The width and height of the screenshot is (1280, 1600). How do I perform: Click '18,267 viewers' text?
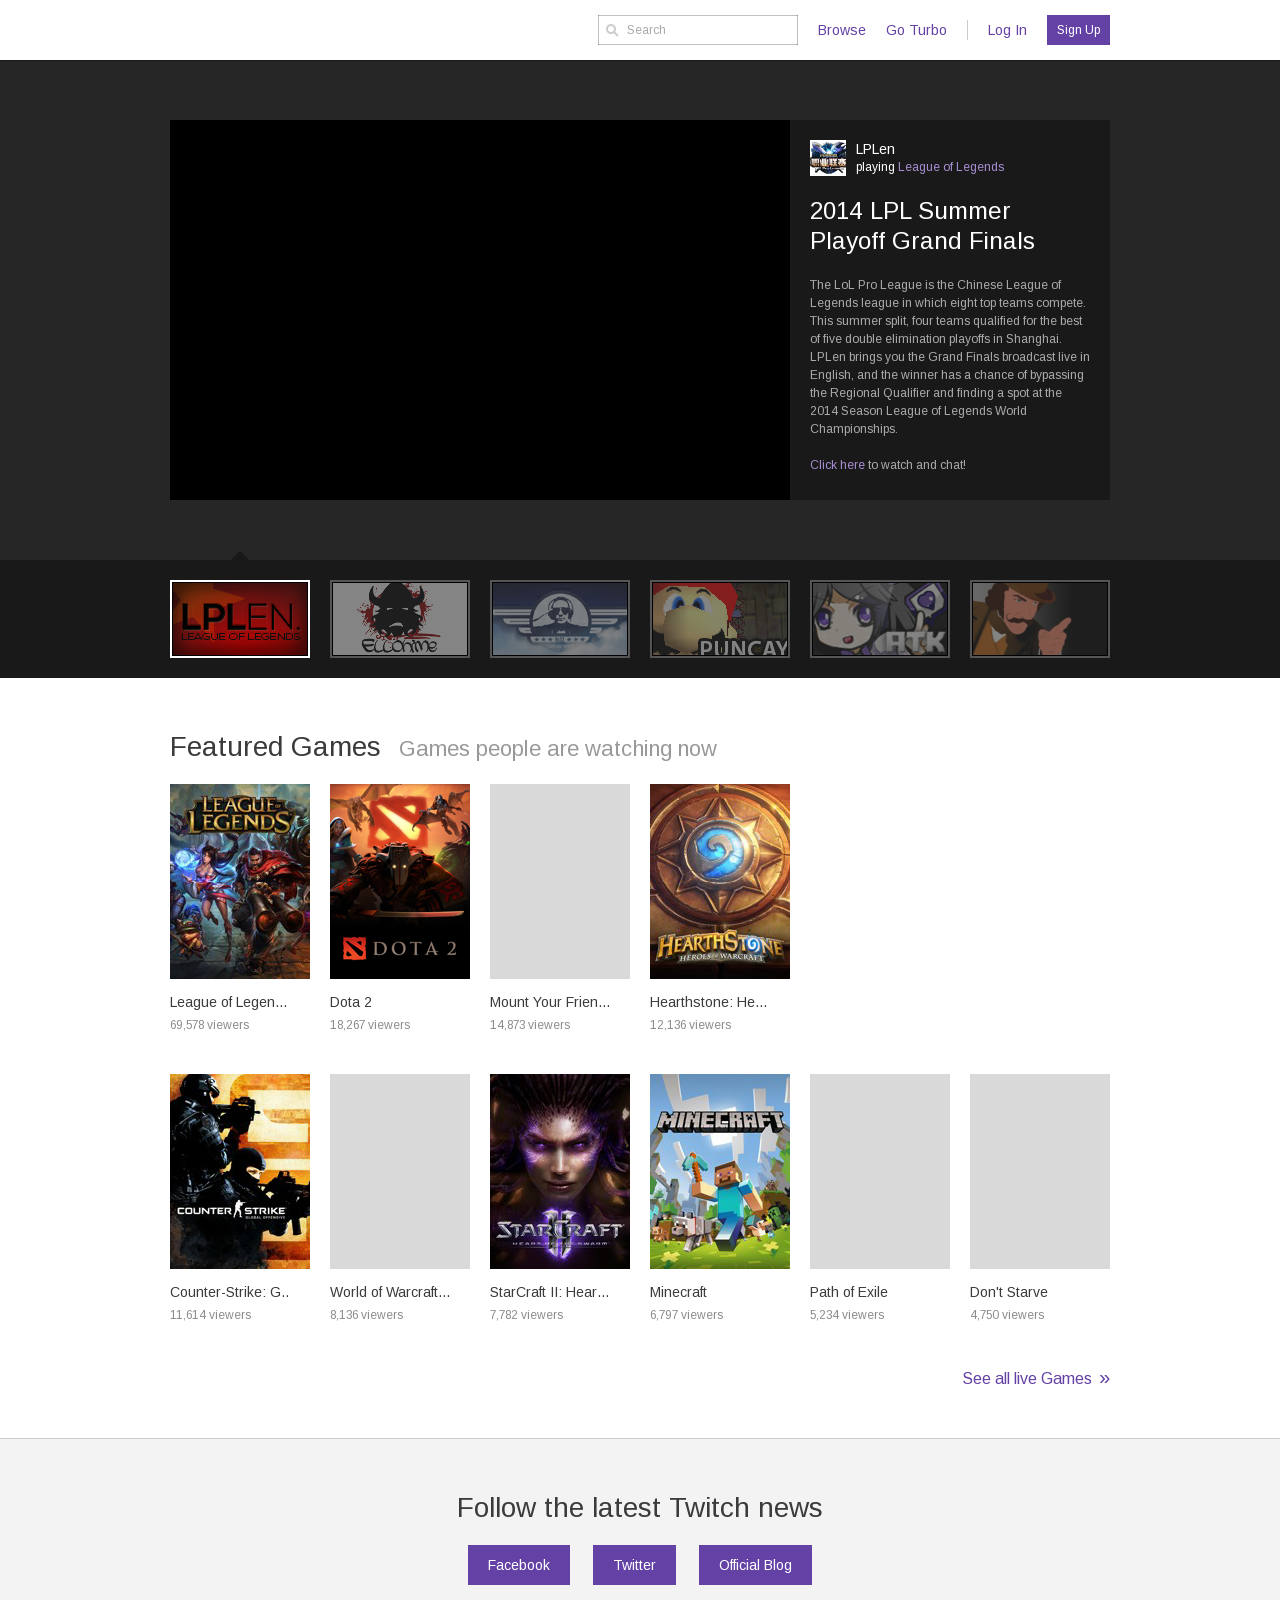370,1025
